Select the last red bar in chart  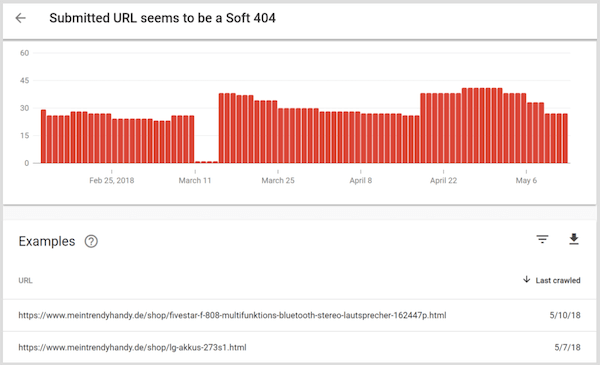(x=565, y=138)
